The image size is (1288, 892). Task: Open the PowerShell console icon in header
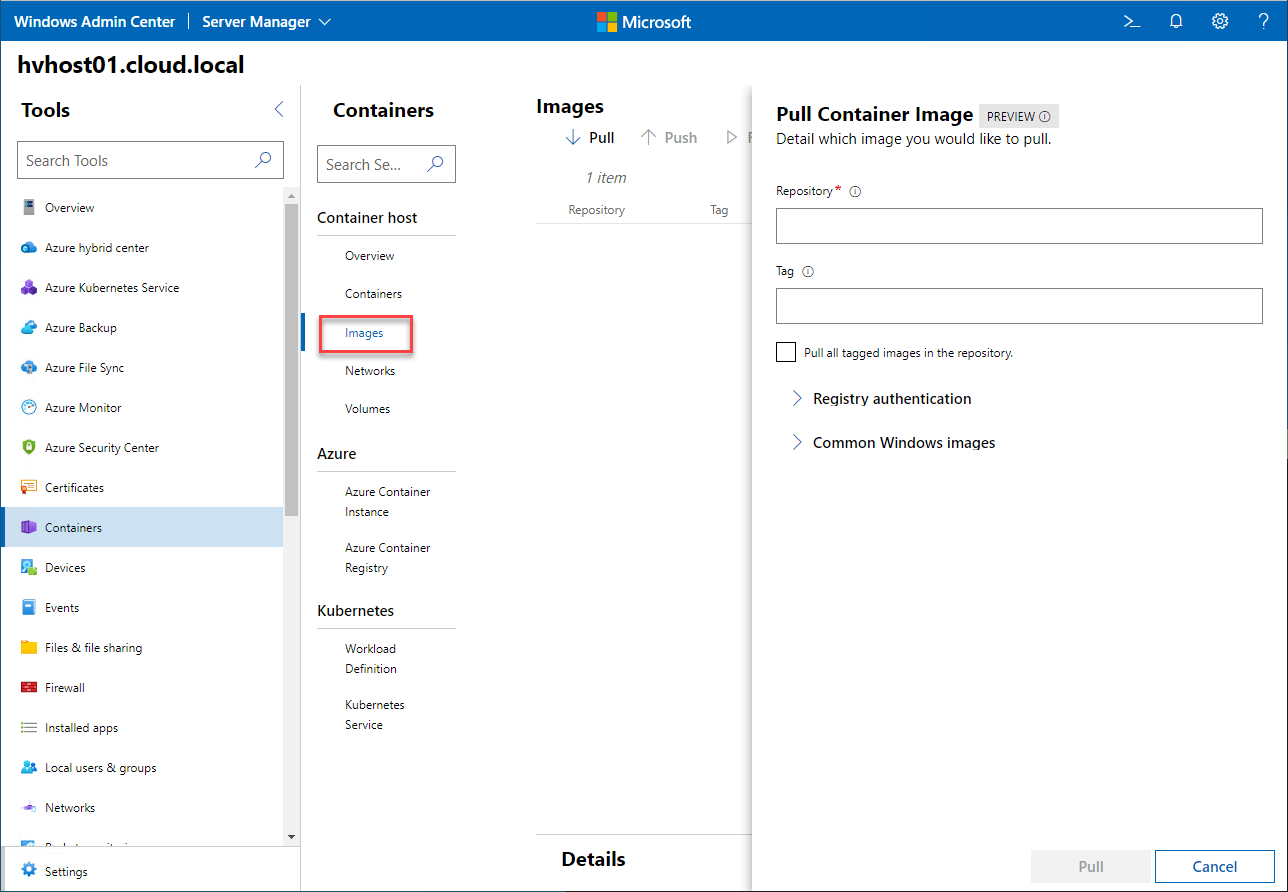pyautogui.click(x=1132, y=21)
